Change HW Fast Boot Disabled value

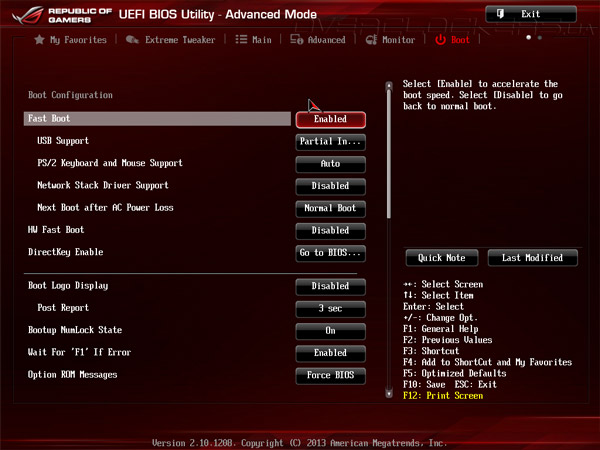[x=330, y=230]
